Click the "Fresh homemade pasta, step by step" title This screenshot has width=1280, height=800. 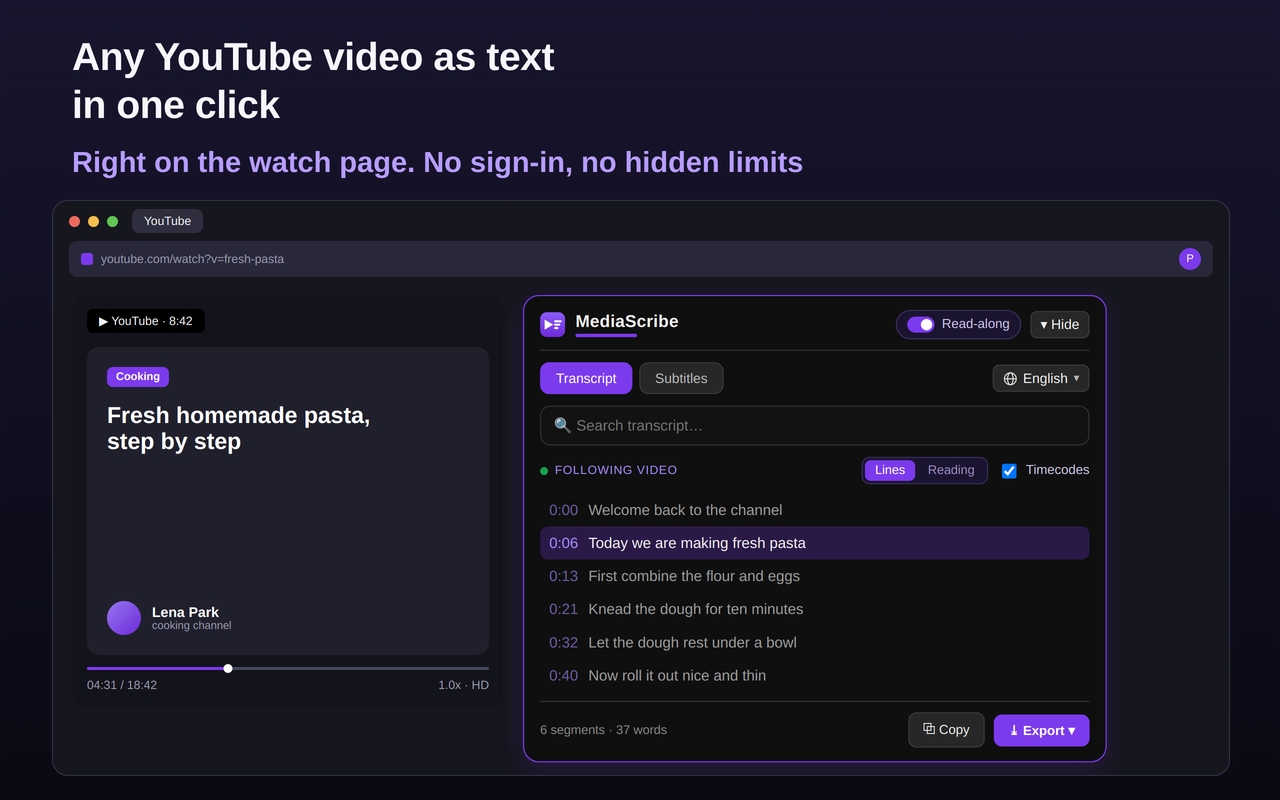coord(238,428)
